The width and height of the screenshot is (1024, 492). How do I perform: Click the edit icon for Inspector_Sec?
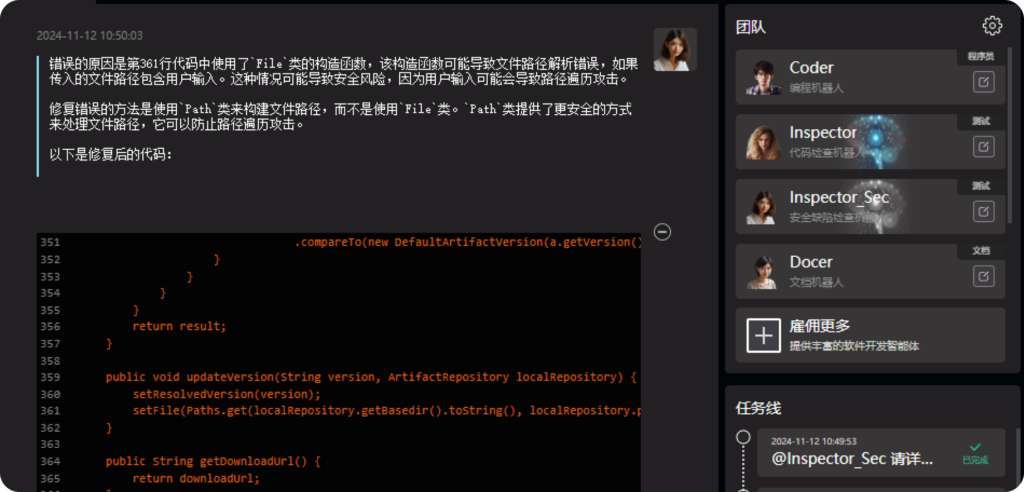point(984,211)
